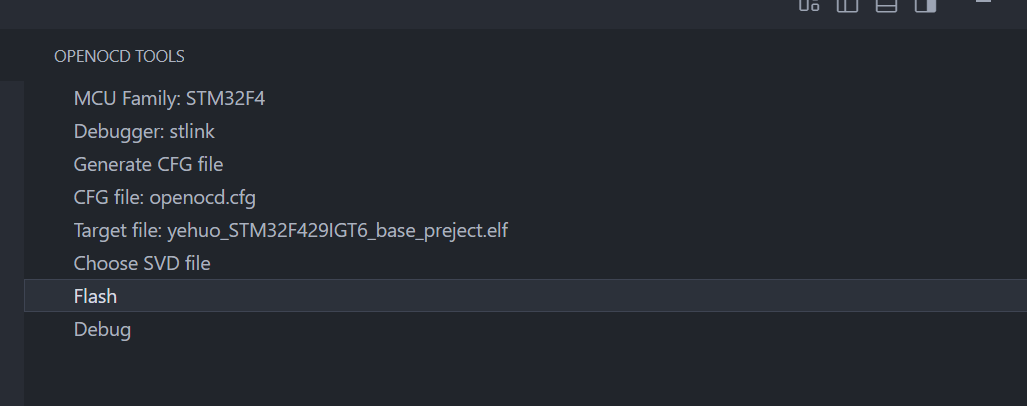Click Generate CFG file
The image size is (1027, 406).
pos(148,164)
